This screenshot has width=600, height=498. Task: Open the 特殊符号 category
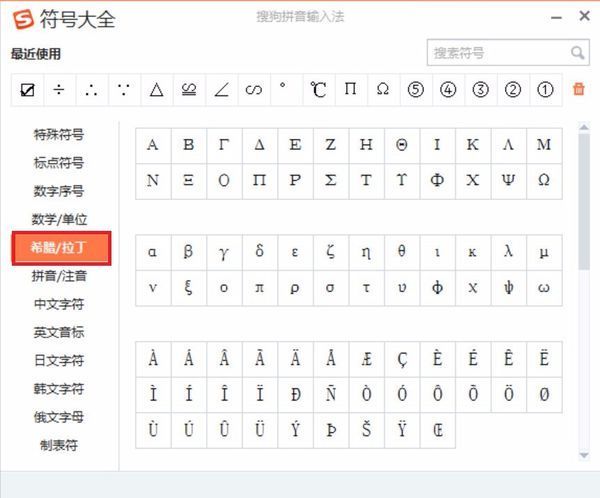59,134
